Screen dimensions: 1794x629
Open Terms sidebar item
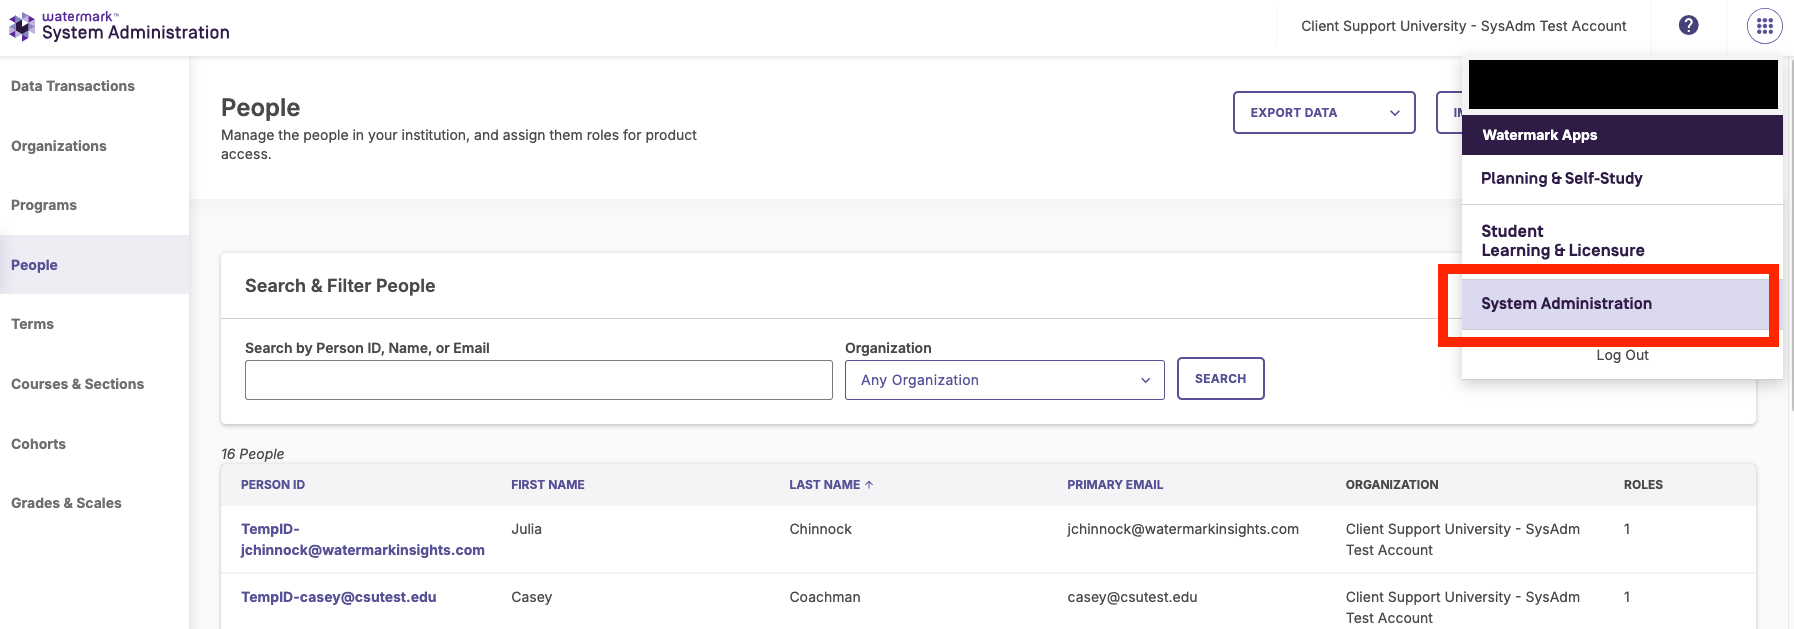pyautogui.click(x=32, y=324)
